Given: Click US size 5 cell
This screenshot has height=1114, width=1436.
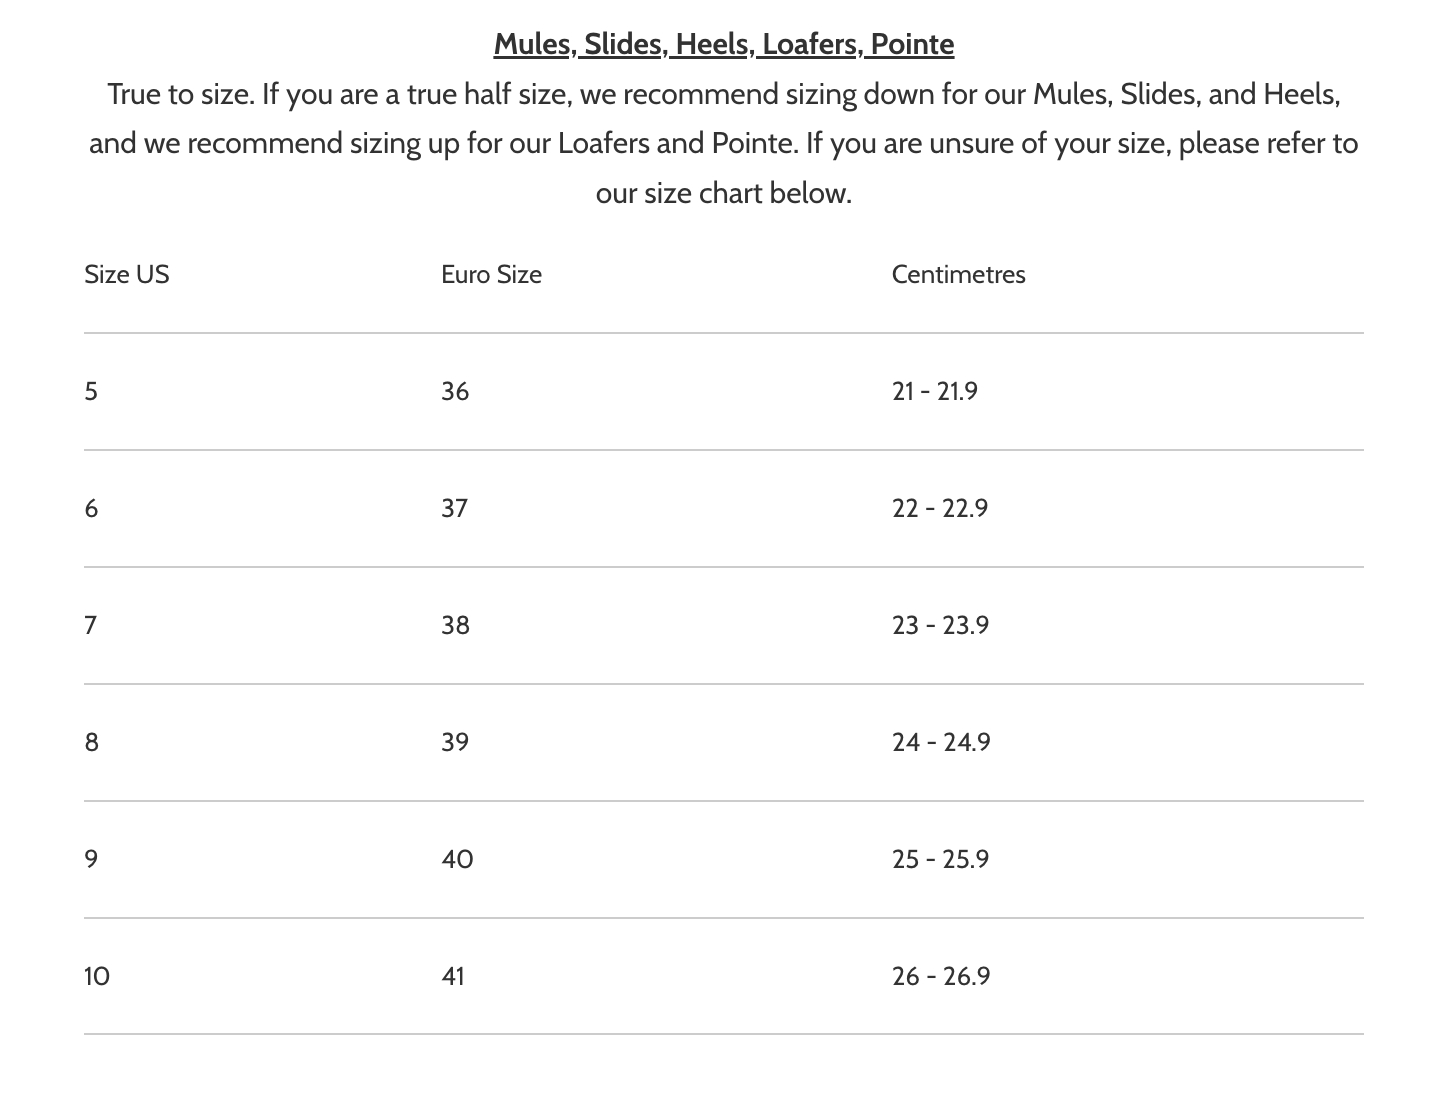Looking at the screenshot, I should [91, 391].
